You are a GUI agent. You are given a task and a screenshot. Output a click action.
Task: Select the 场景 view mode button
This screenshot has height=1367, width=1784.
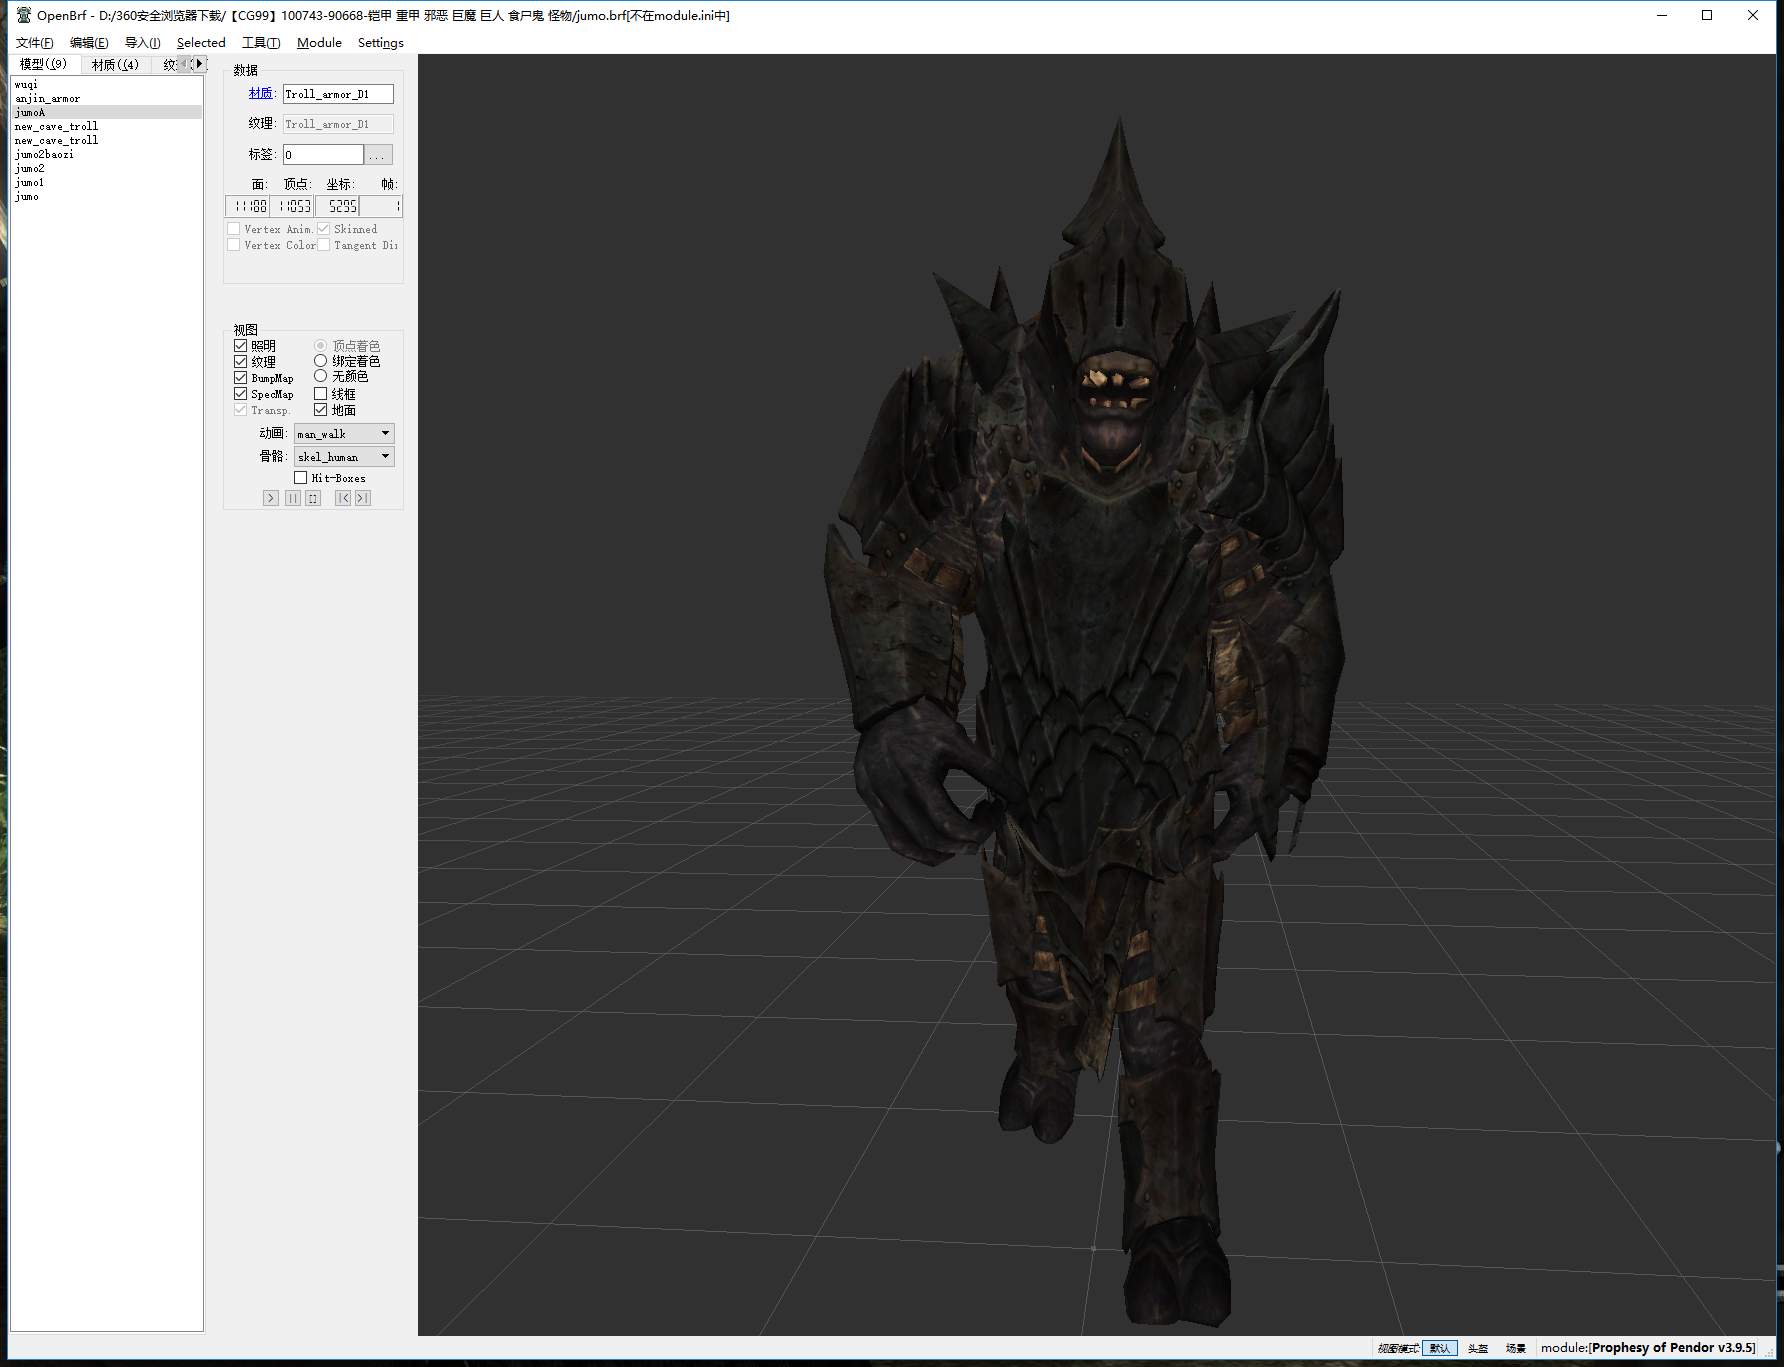tap(1516, 1348)
